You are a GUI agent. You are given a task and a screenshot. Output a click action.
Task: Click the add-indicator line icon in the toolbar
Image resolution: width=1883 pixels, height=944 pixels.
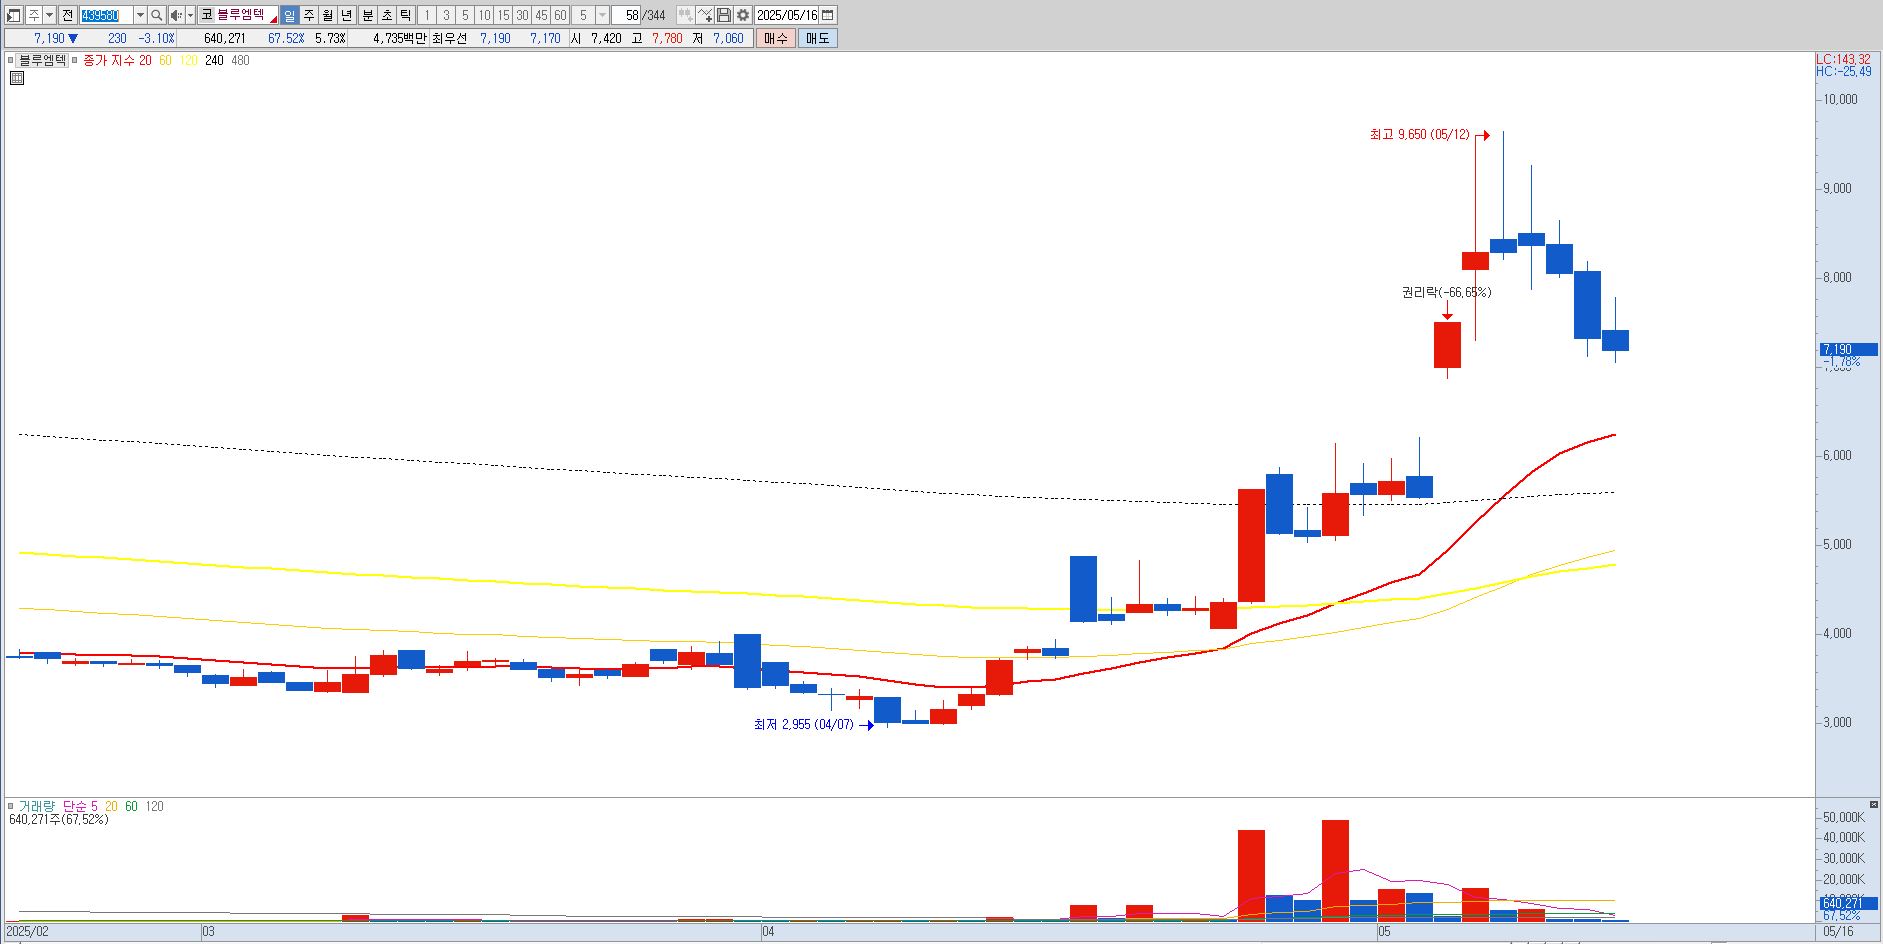(x=705, y=15)
